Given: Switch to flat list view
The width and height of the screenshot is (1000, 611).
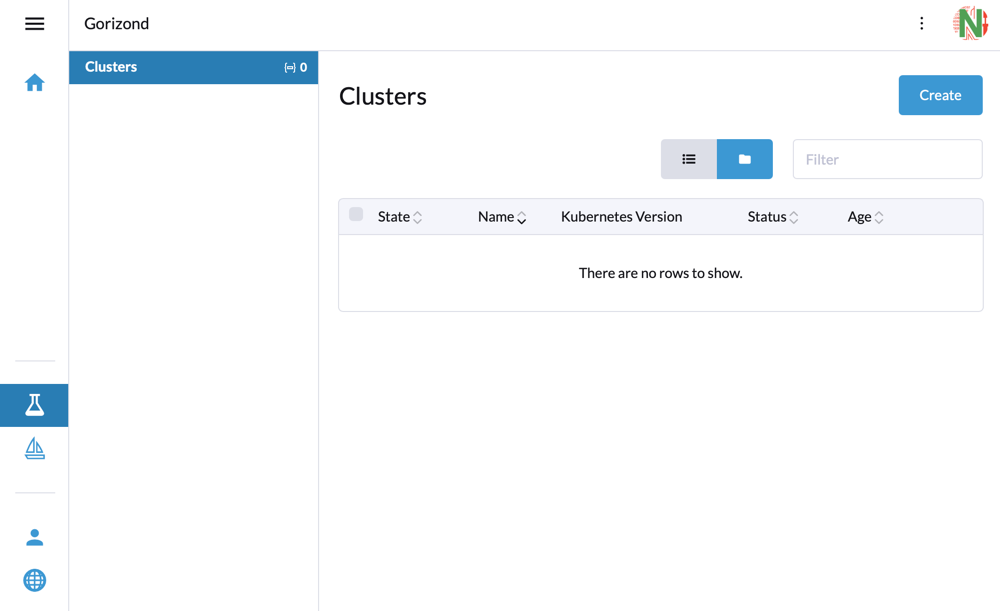Looking at the screenshot, I should (688, 159).
